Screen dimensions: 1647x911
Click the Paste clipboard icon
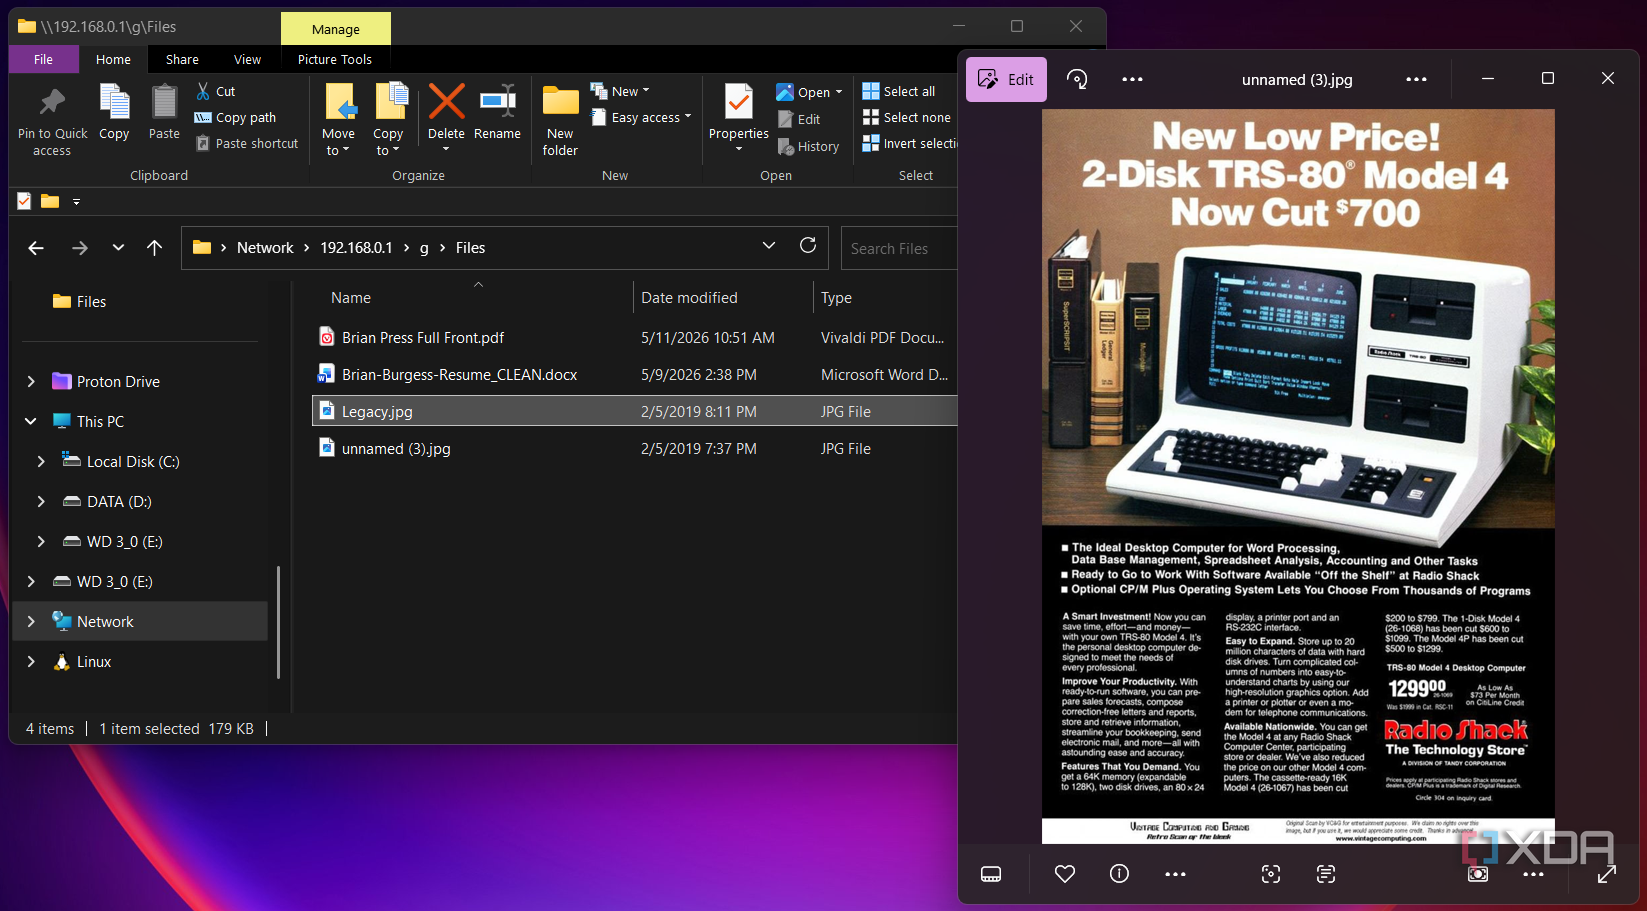(164, 102)
